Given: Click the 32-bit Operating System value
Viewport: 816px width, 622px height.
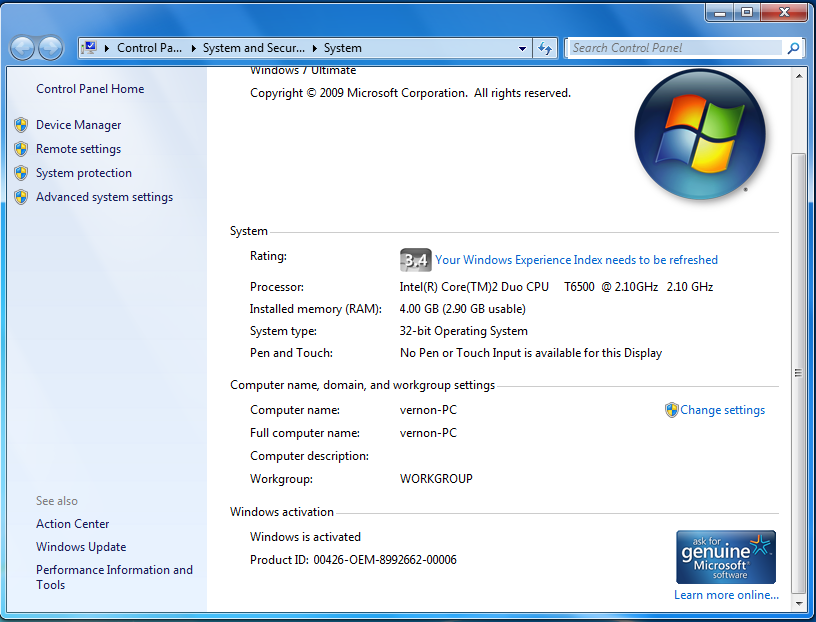Looking at the screenshot, I should pos(463,331).
